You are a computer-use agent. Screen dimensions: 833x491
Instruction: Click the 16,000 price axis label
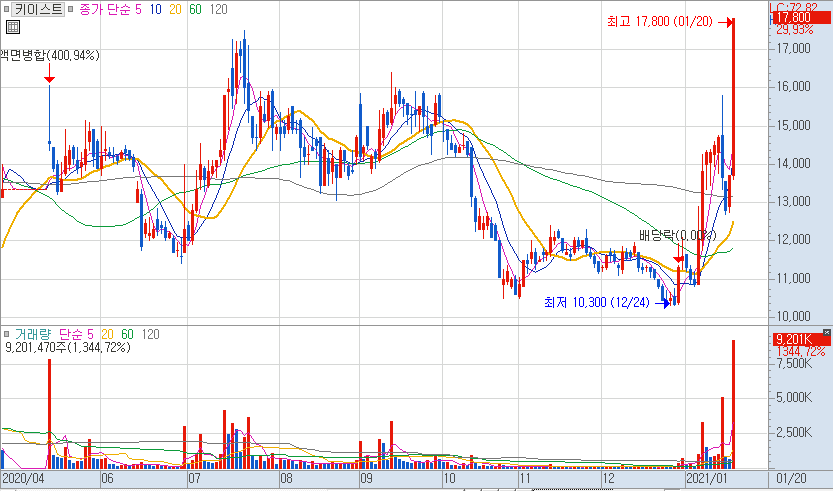793,87
